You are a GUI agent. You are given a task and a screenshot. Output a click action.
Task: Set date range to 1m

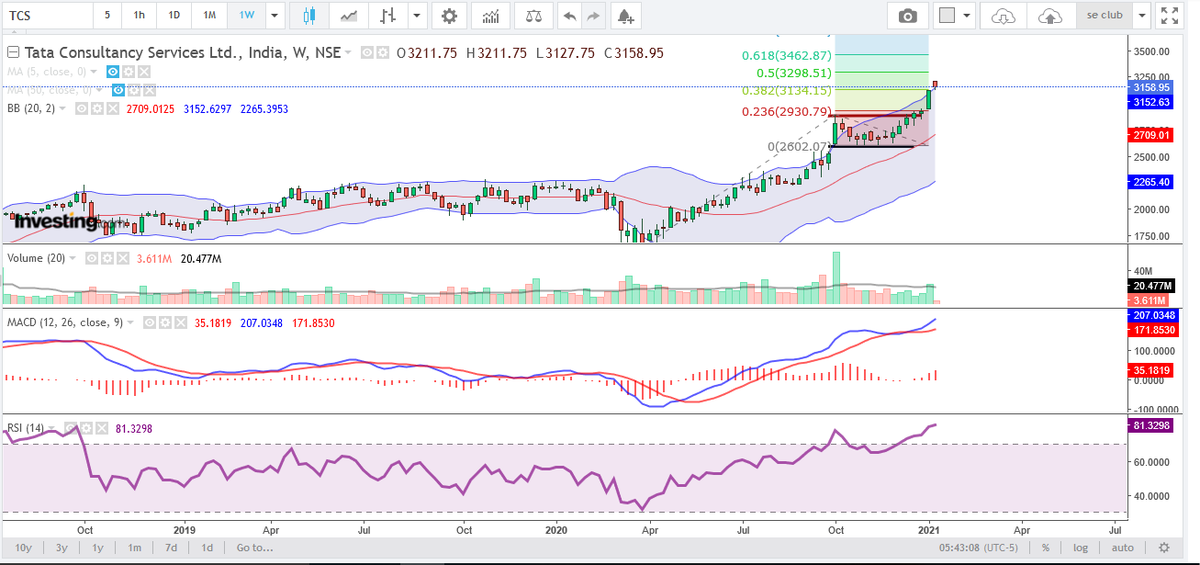point(134,548)
